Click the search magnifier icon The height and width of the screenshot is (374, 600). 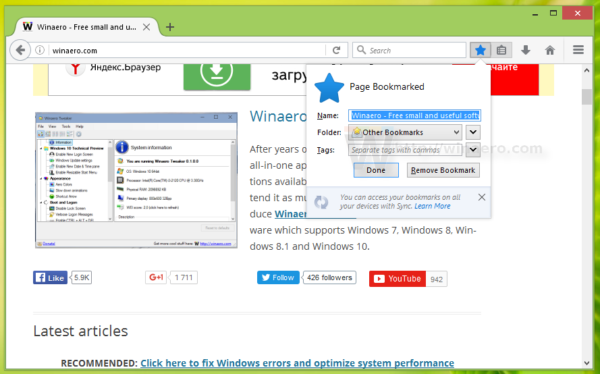[361, 50]
